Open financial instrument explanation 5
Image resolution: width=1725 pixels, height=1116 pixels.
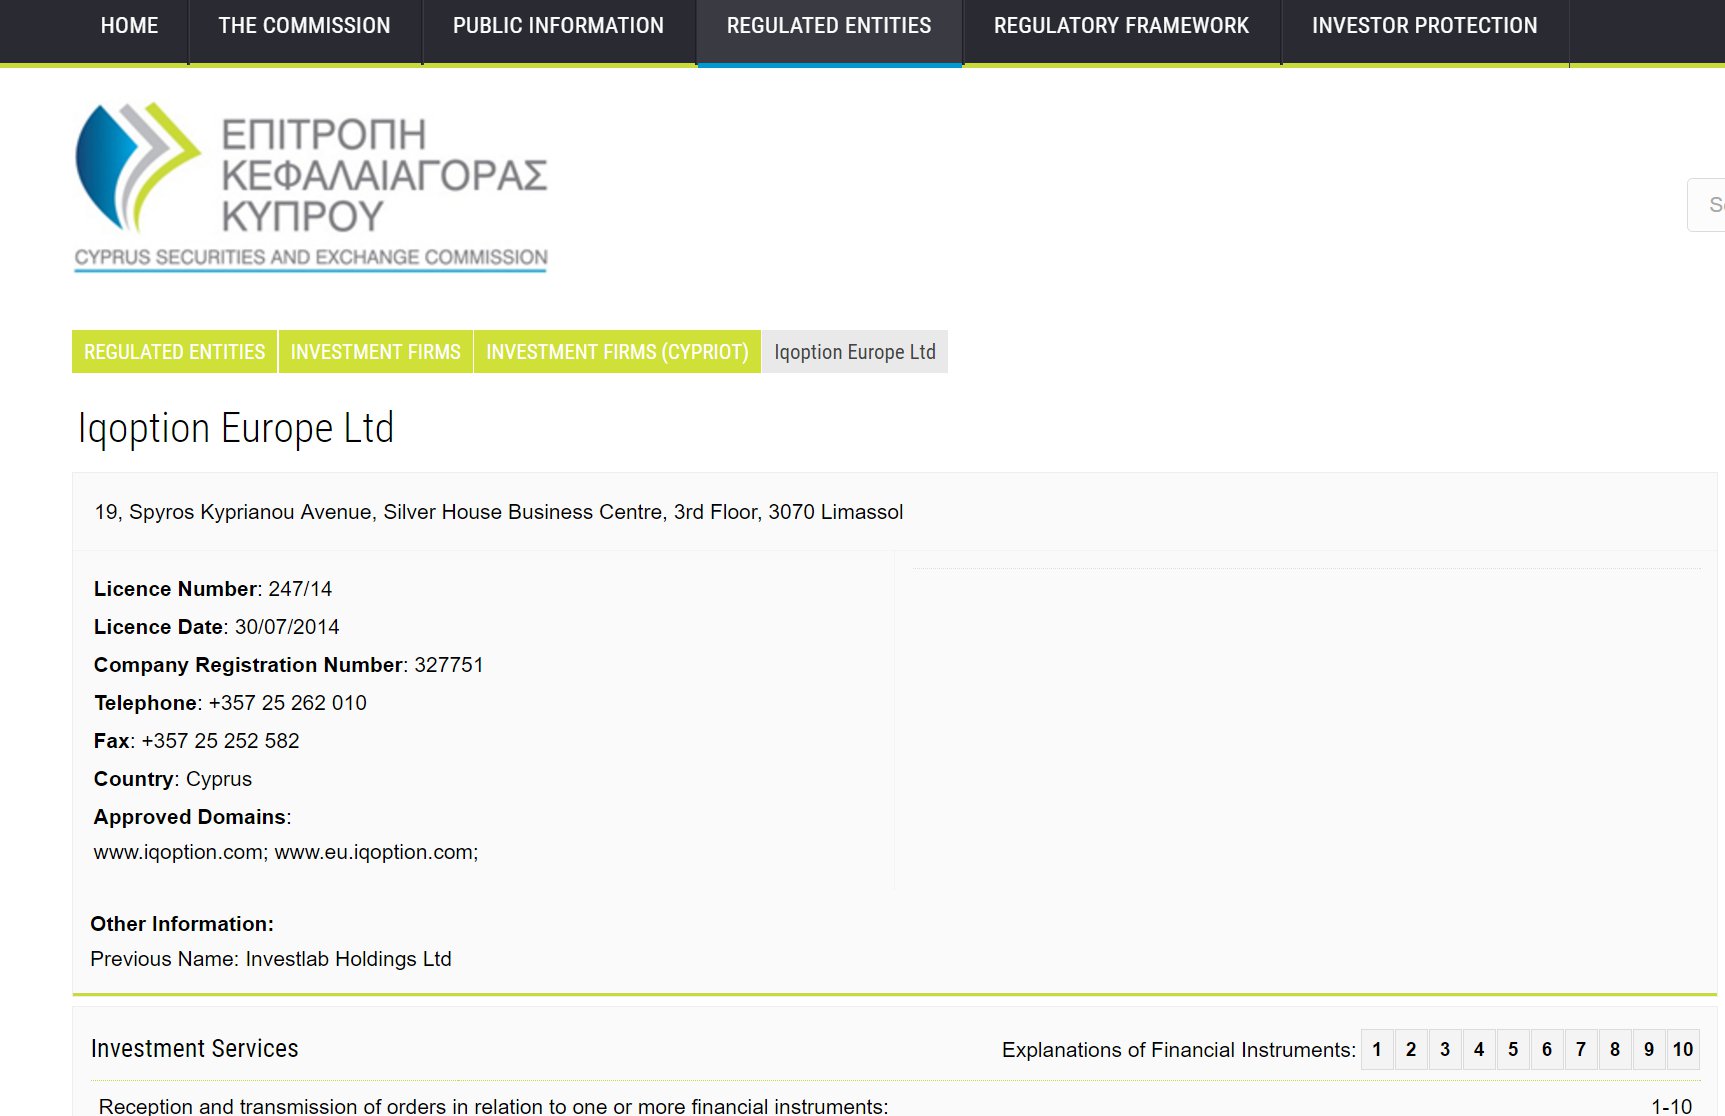point(1513,1050)
